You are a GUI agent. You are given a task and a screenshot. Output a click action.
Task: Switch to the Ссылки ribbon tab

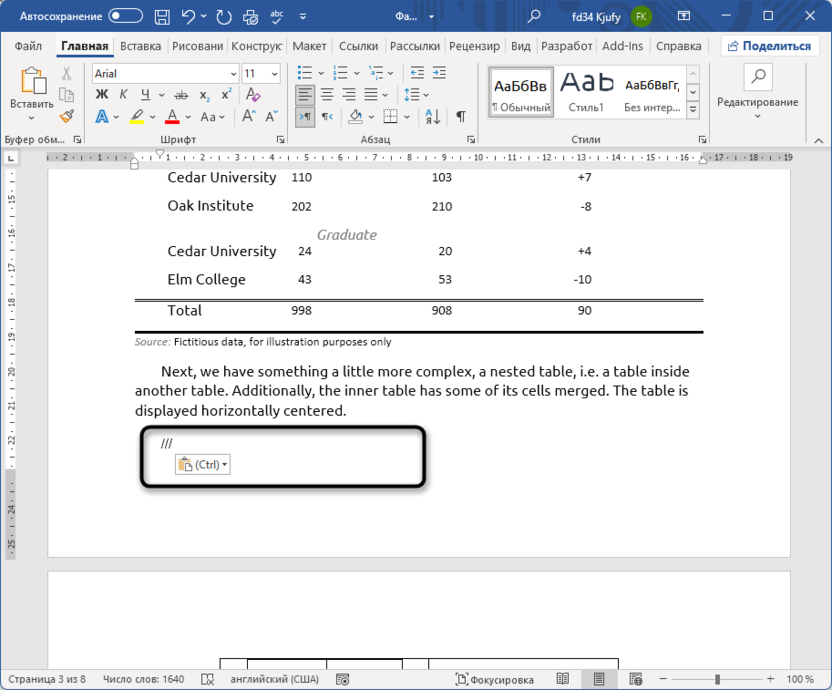coord(358,46)
